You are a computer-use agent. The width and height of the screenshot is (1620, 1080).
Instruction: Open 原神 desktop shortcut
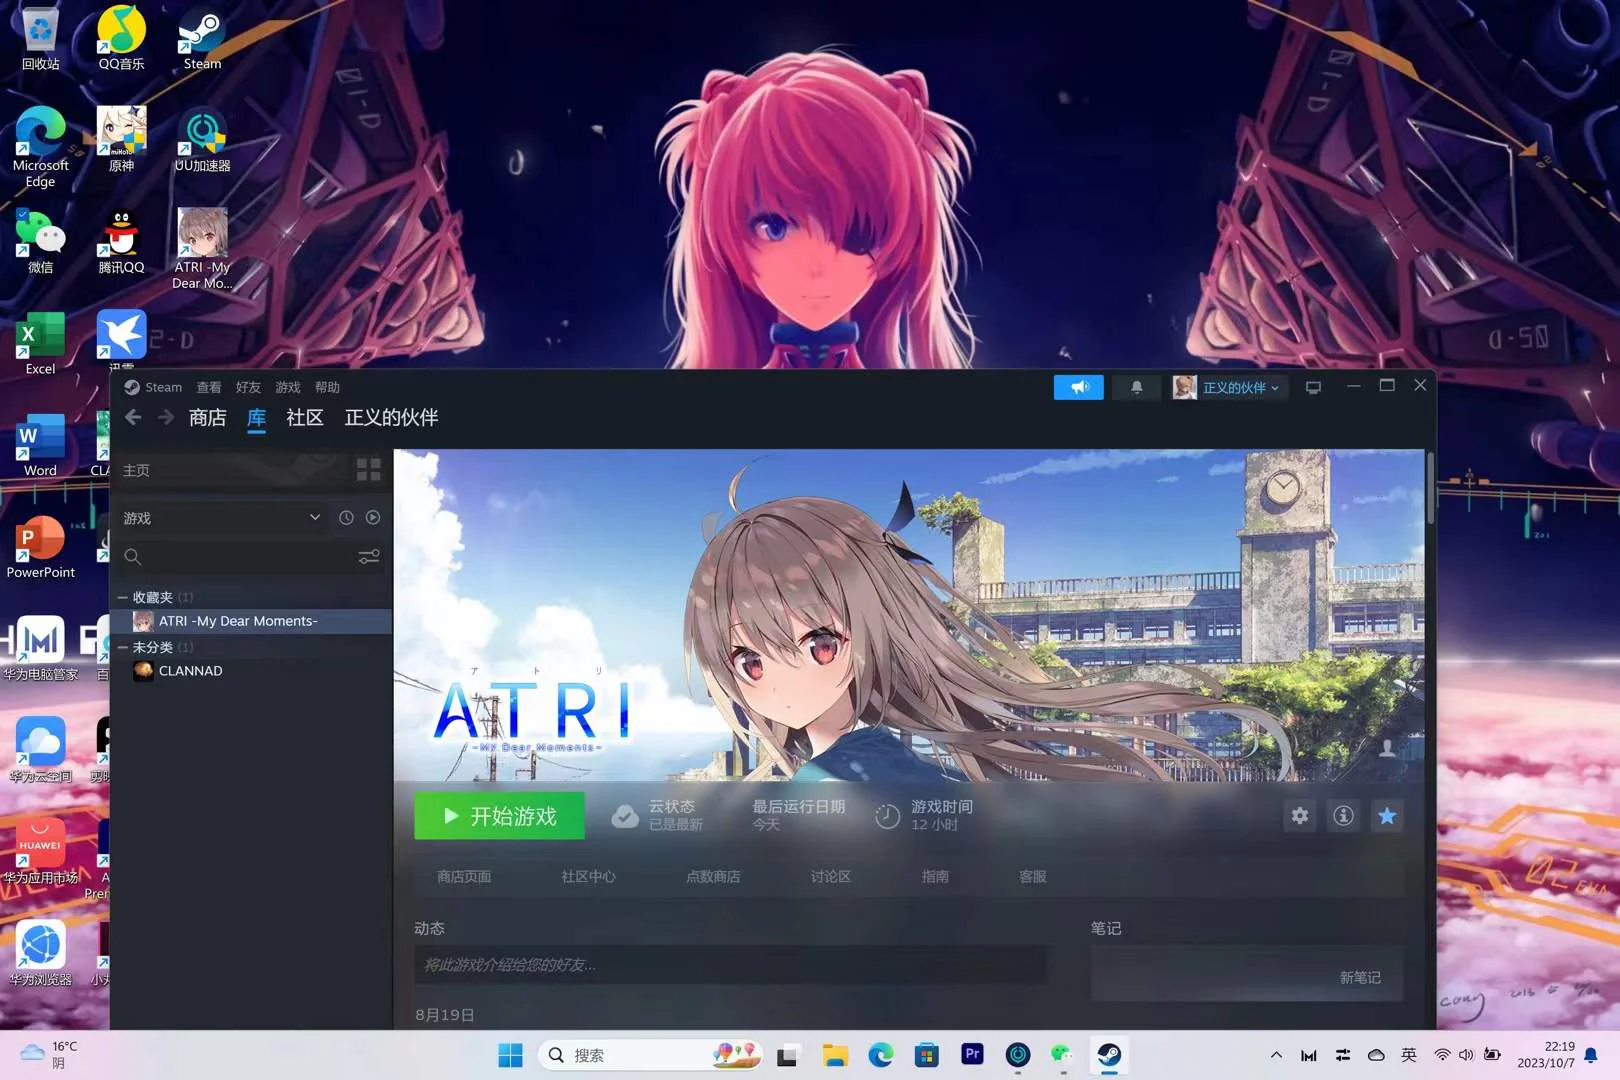click(121, 140)
